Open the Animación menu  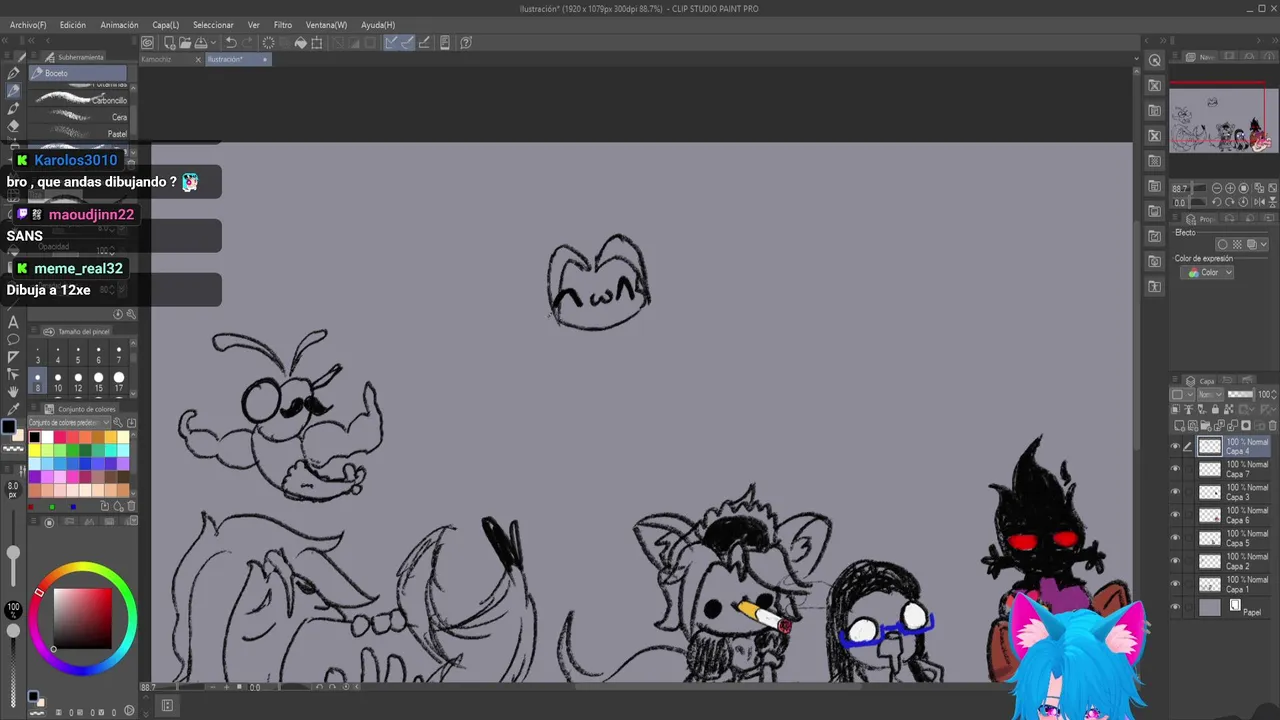(119, 25)
